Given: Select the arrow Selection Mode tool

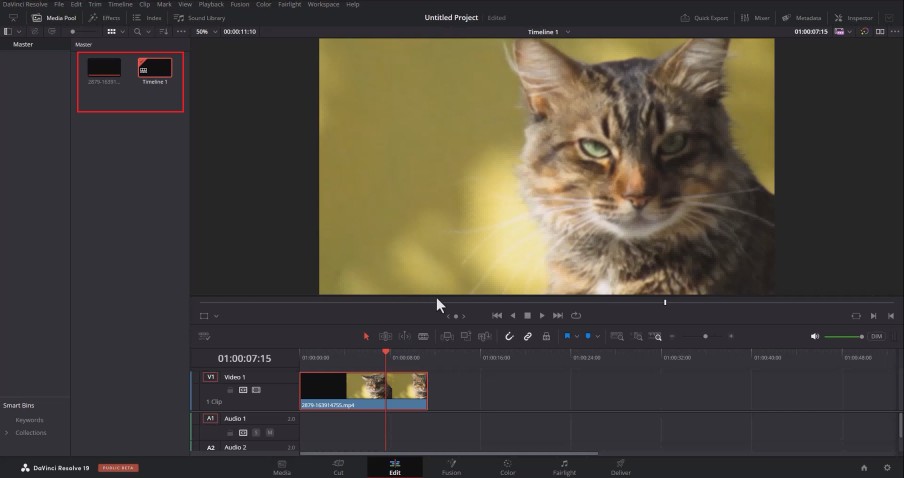Looking at the screenshot, I should pos(366,336).
